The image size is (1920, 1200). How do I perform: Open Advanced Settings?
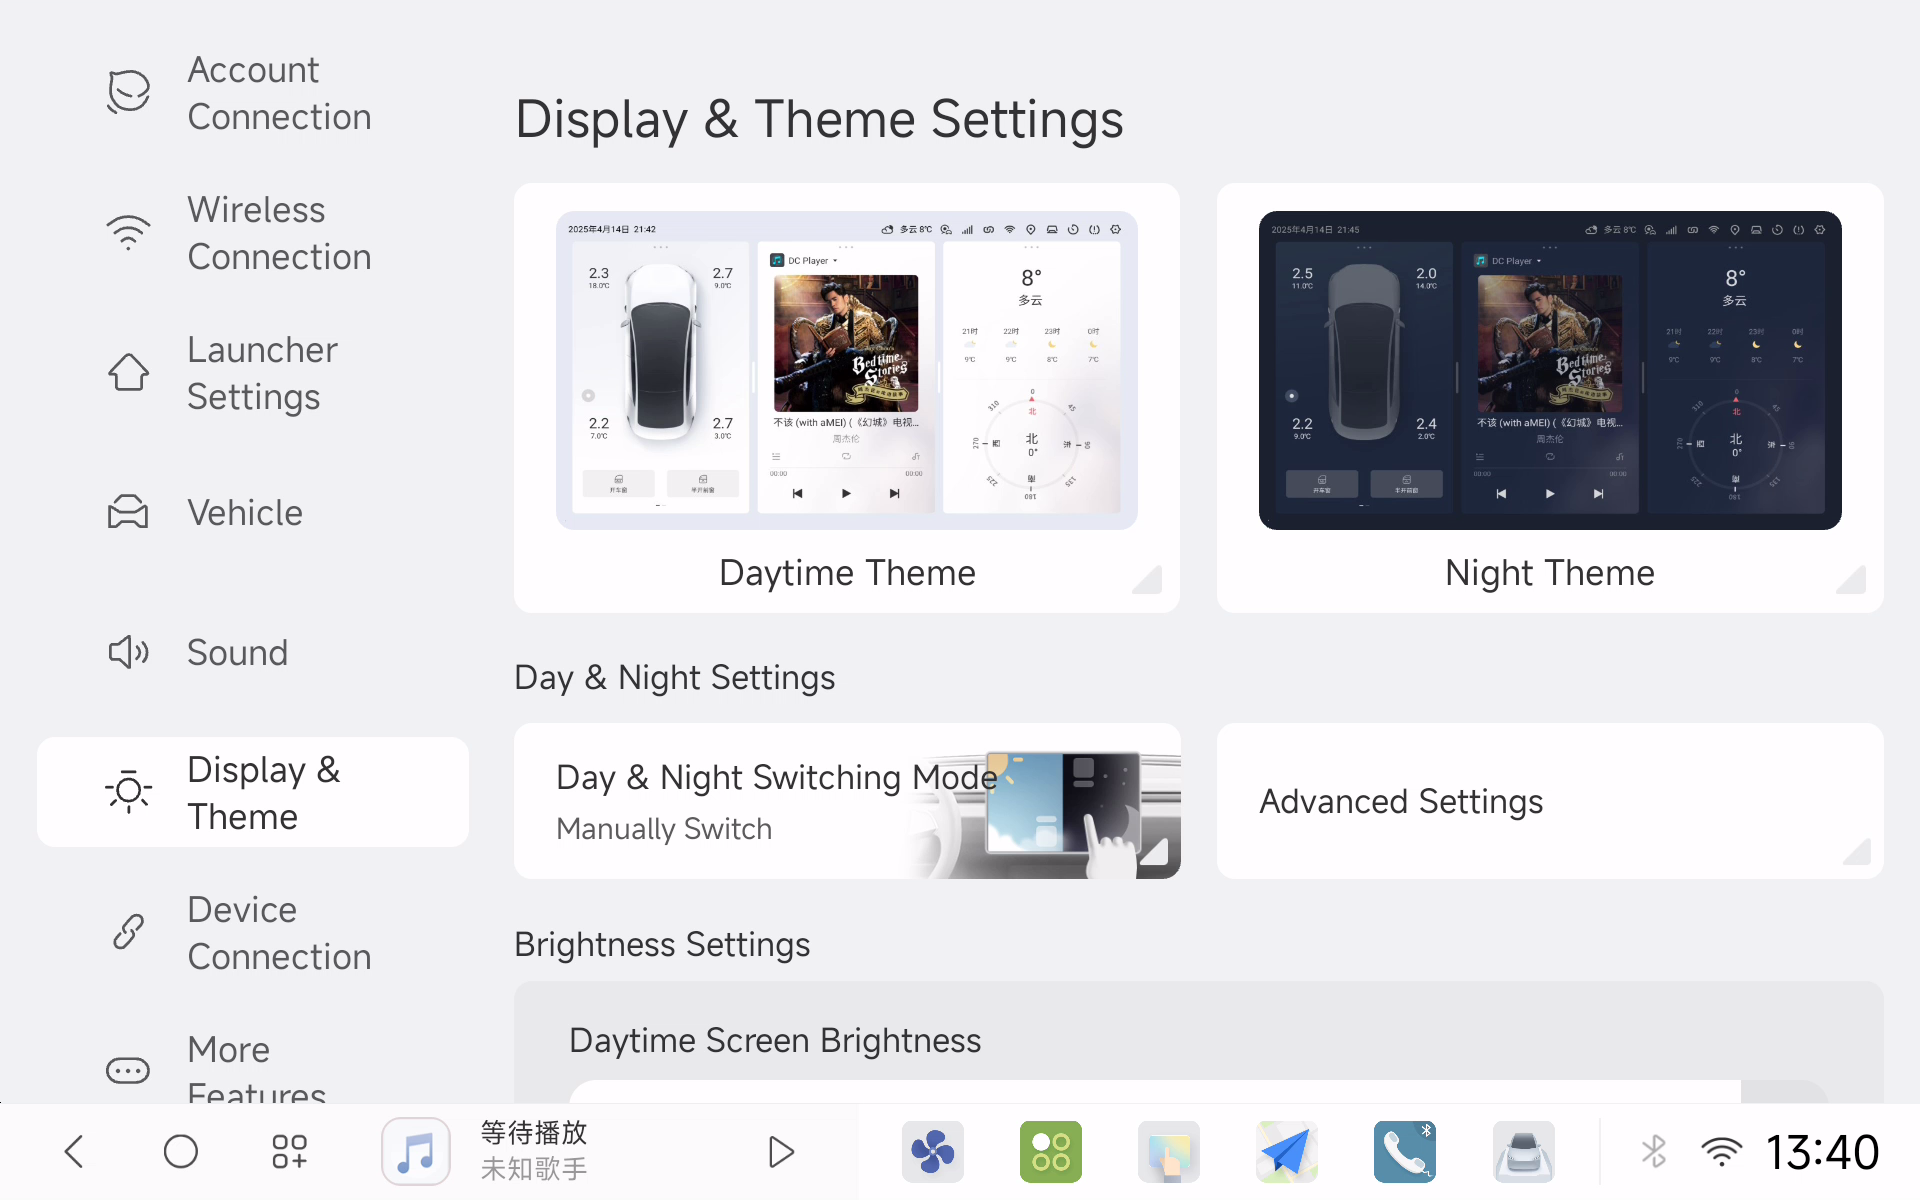pos(1550,801)
